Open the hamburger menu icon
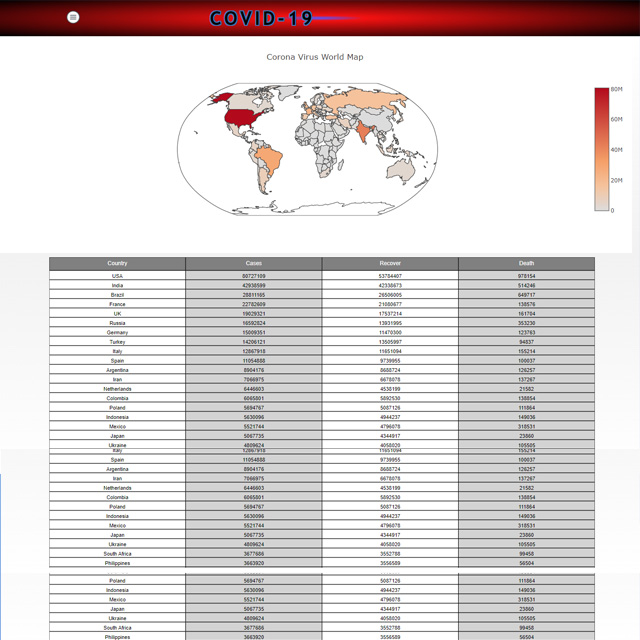 tap(73, 17)
